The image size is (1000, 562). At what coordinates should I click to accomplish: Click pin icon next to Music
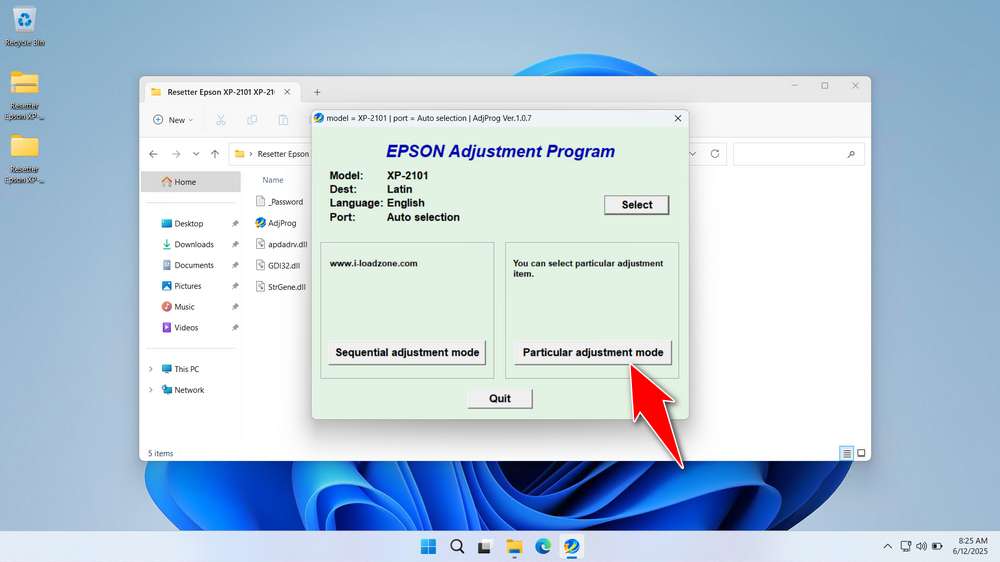pyautogui.click(x=235, y=307)
